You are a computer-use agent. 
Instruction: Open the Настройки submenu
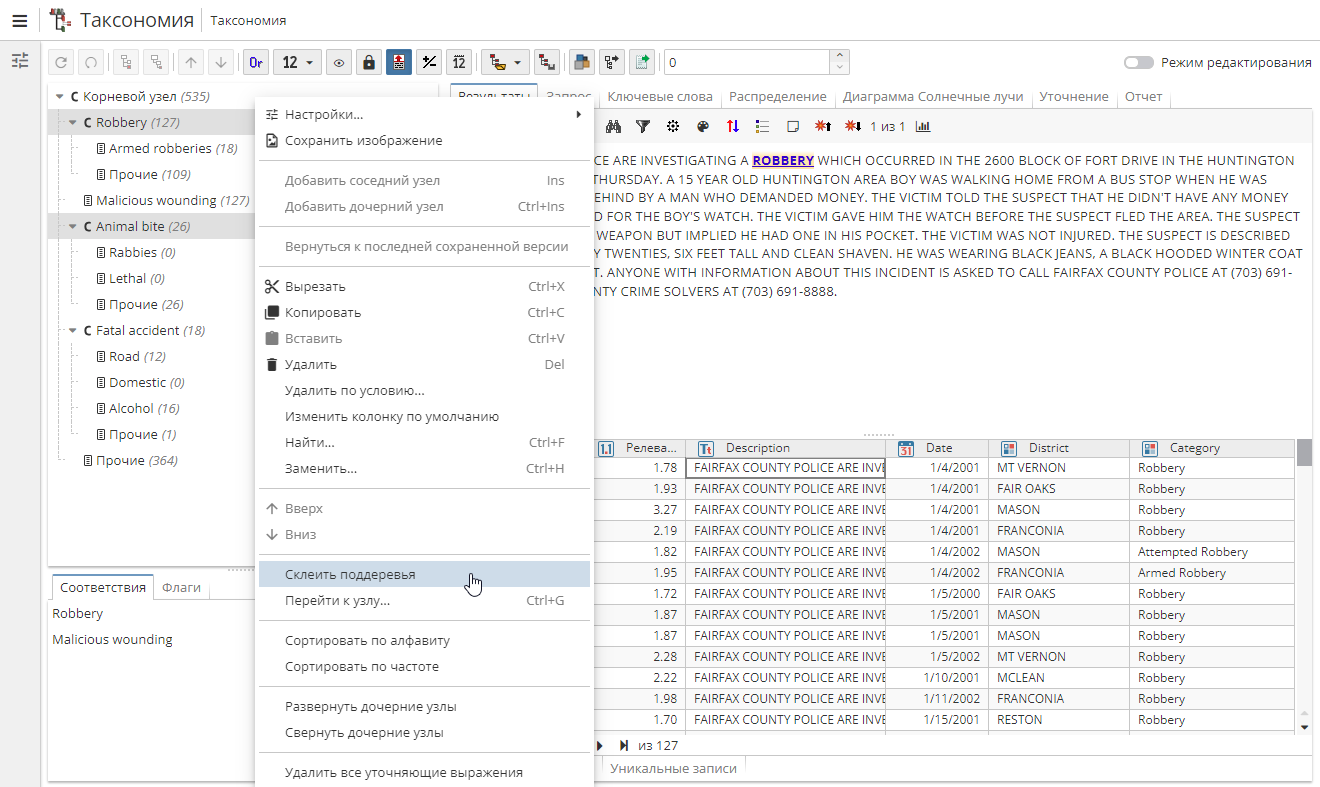[x=424, y=115]
